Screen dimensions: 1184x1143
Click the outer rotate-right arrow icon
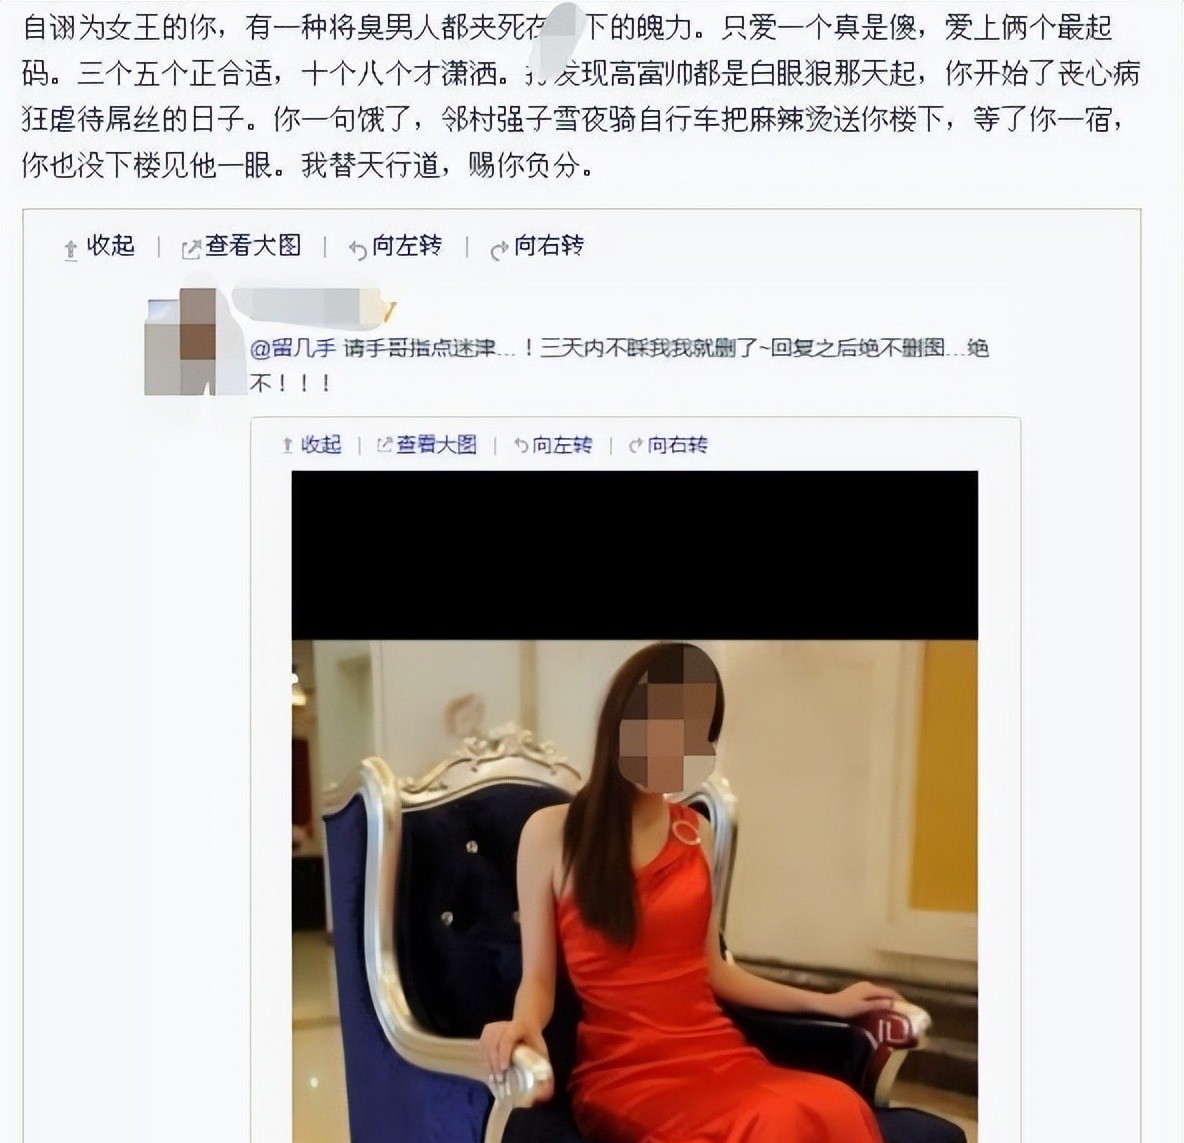pyautogui.click(x=499, y=248)
